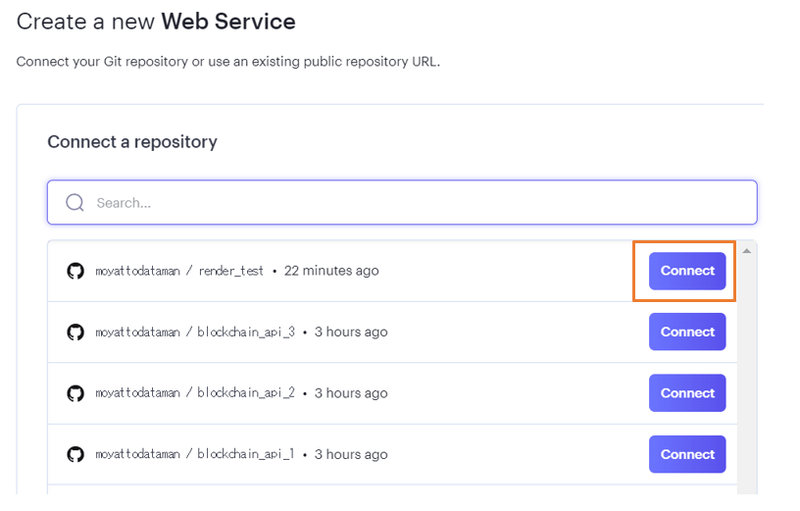Click the scroll-up arrow of repository list

[746, 250]
